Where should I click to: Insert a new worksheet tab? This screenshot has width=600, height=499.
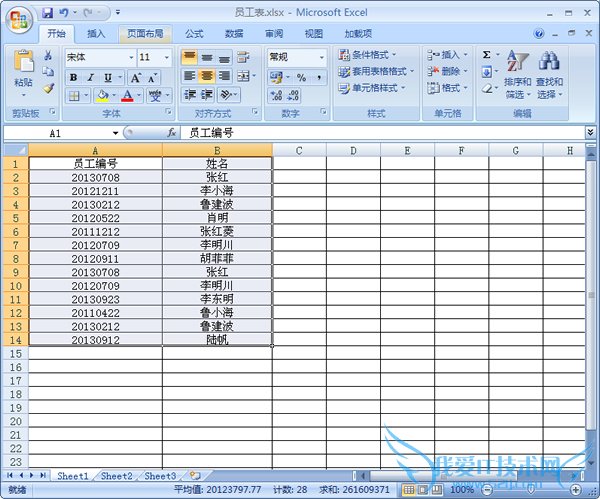click(196, 476)
